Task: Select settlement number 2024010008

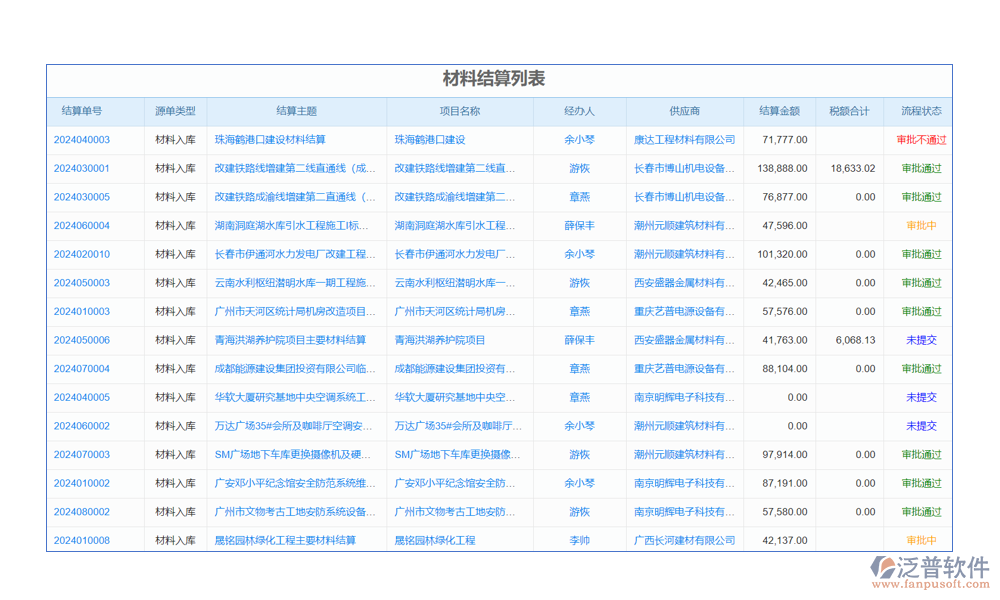Action: click(x=82, y=541)
